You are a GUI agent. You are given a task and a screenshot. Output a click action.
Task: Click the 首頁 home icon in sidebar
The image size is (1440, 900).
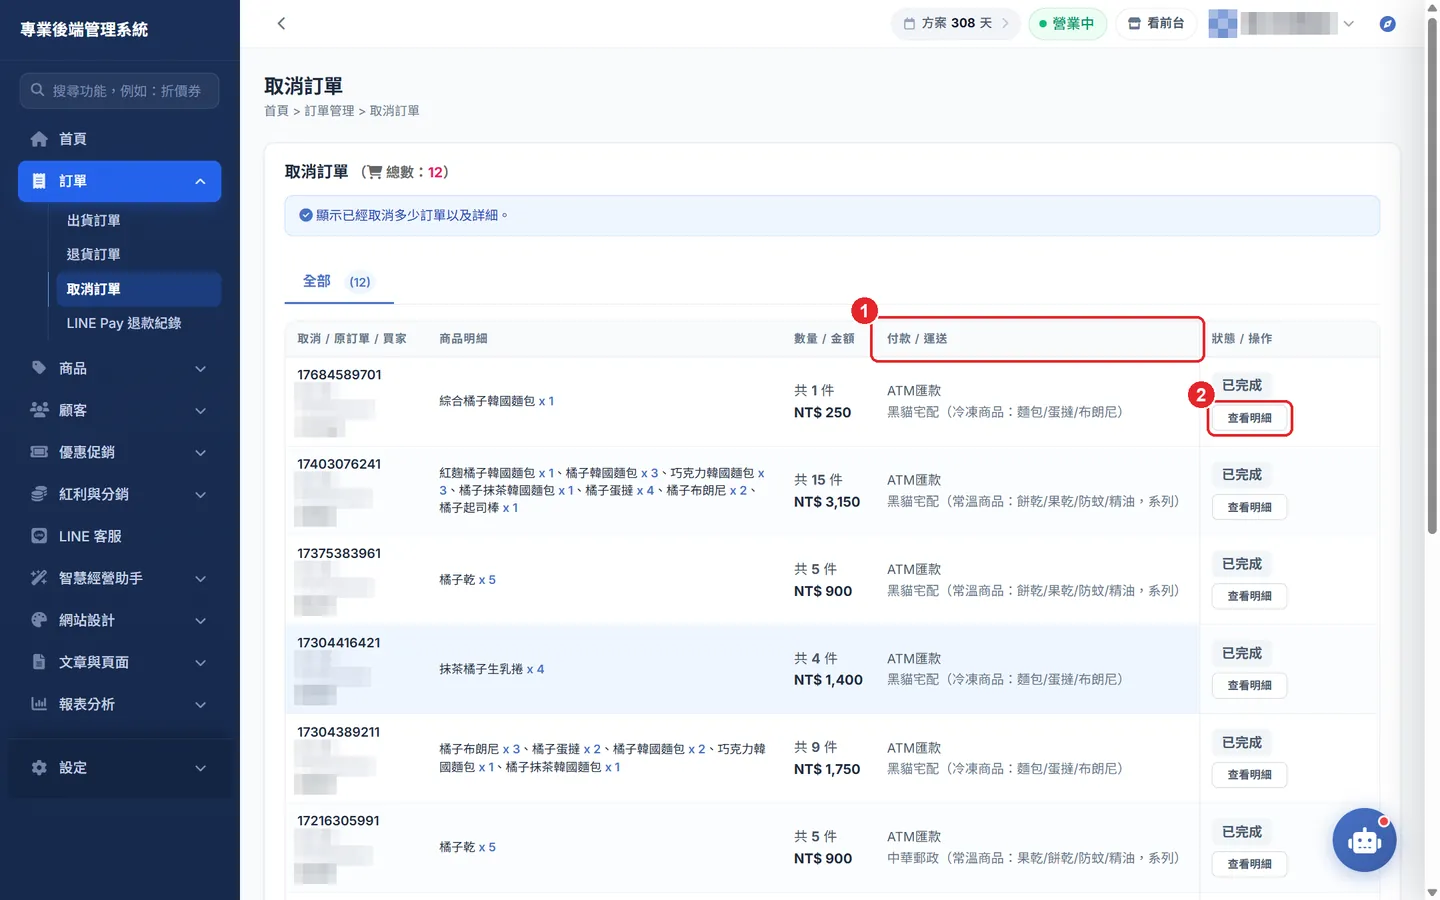pyautogui.click(x=39, y=139)
